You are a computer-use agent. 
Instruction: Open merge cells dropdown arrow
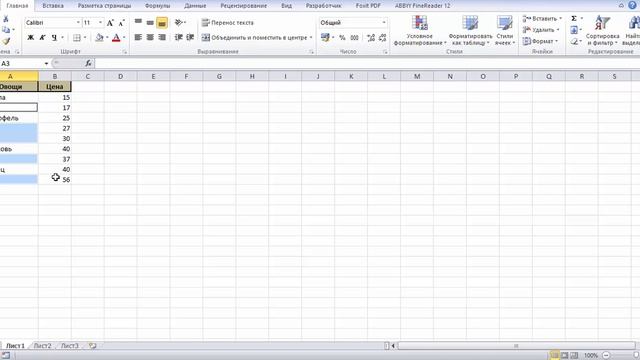click(x=311, y=38)
